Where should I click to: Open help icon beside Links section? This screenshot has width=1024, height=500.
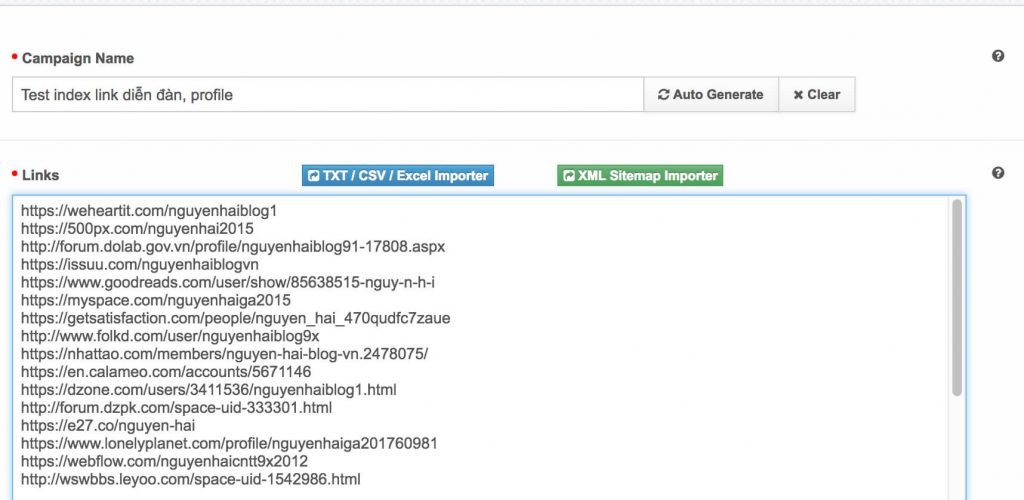pos(997,173)
